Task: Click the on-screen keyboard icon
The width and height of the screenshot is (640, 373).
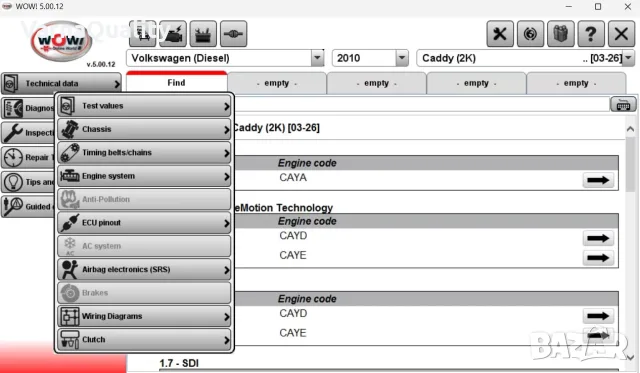Action: [623, 104]
